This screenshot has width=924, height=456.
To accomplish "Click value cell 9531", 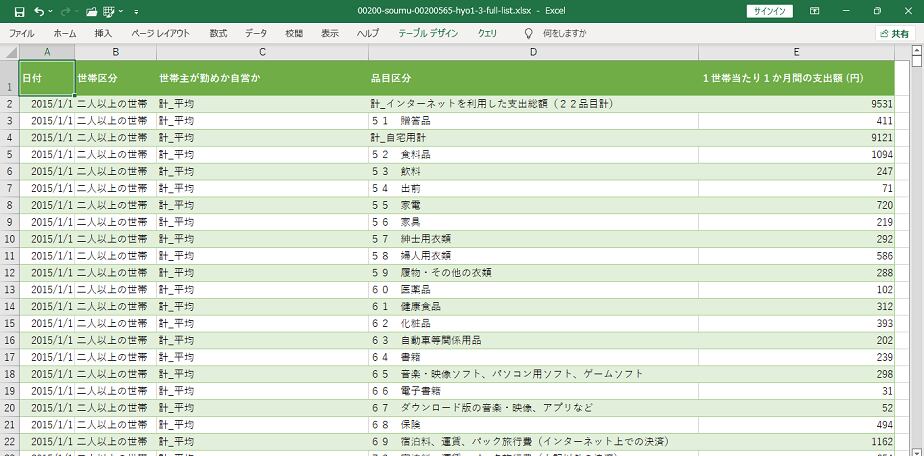I will [796, 104].
